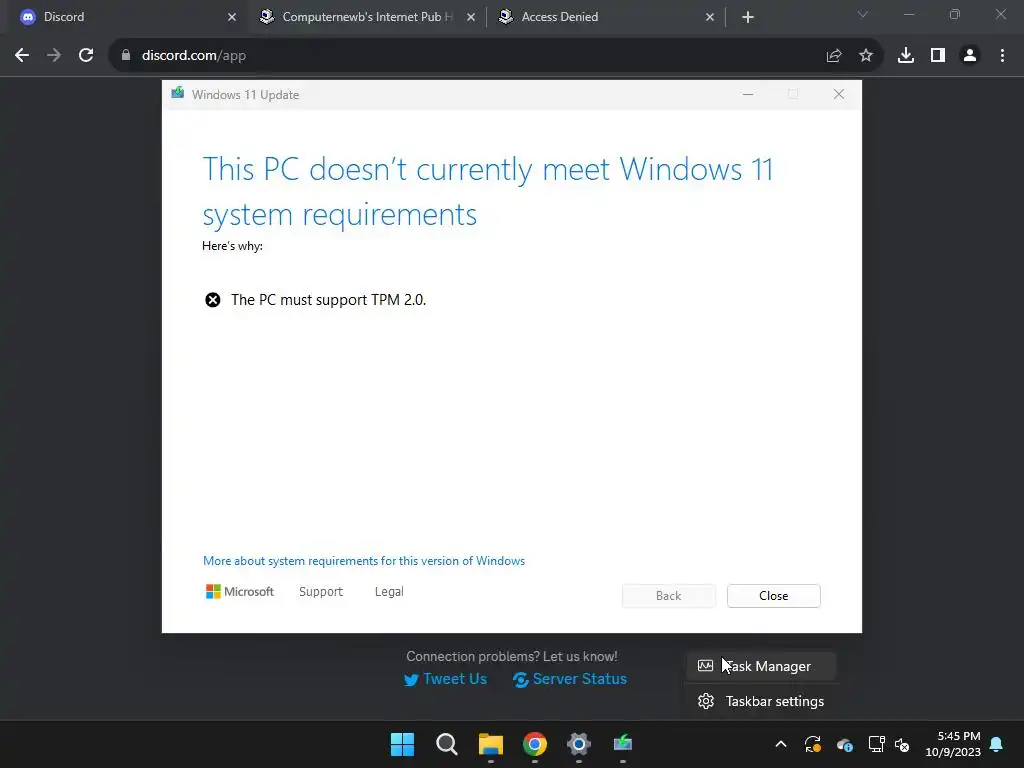Close the Discord tab
This screenshot has width=1024, height=768.
click(232, 17)
